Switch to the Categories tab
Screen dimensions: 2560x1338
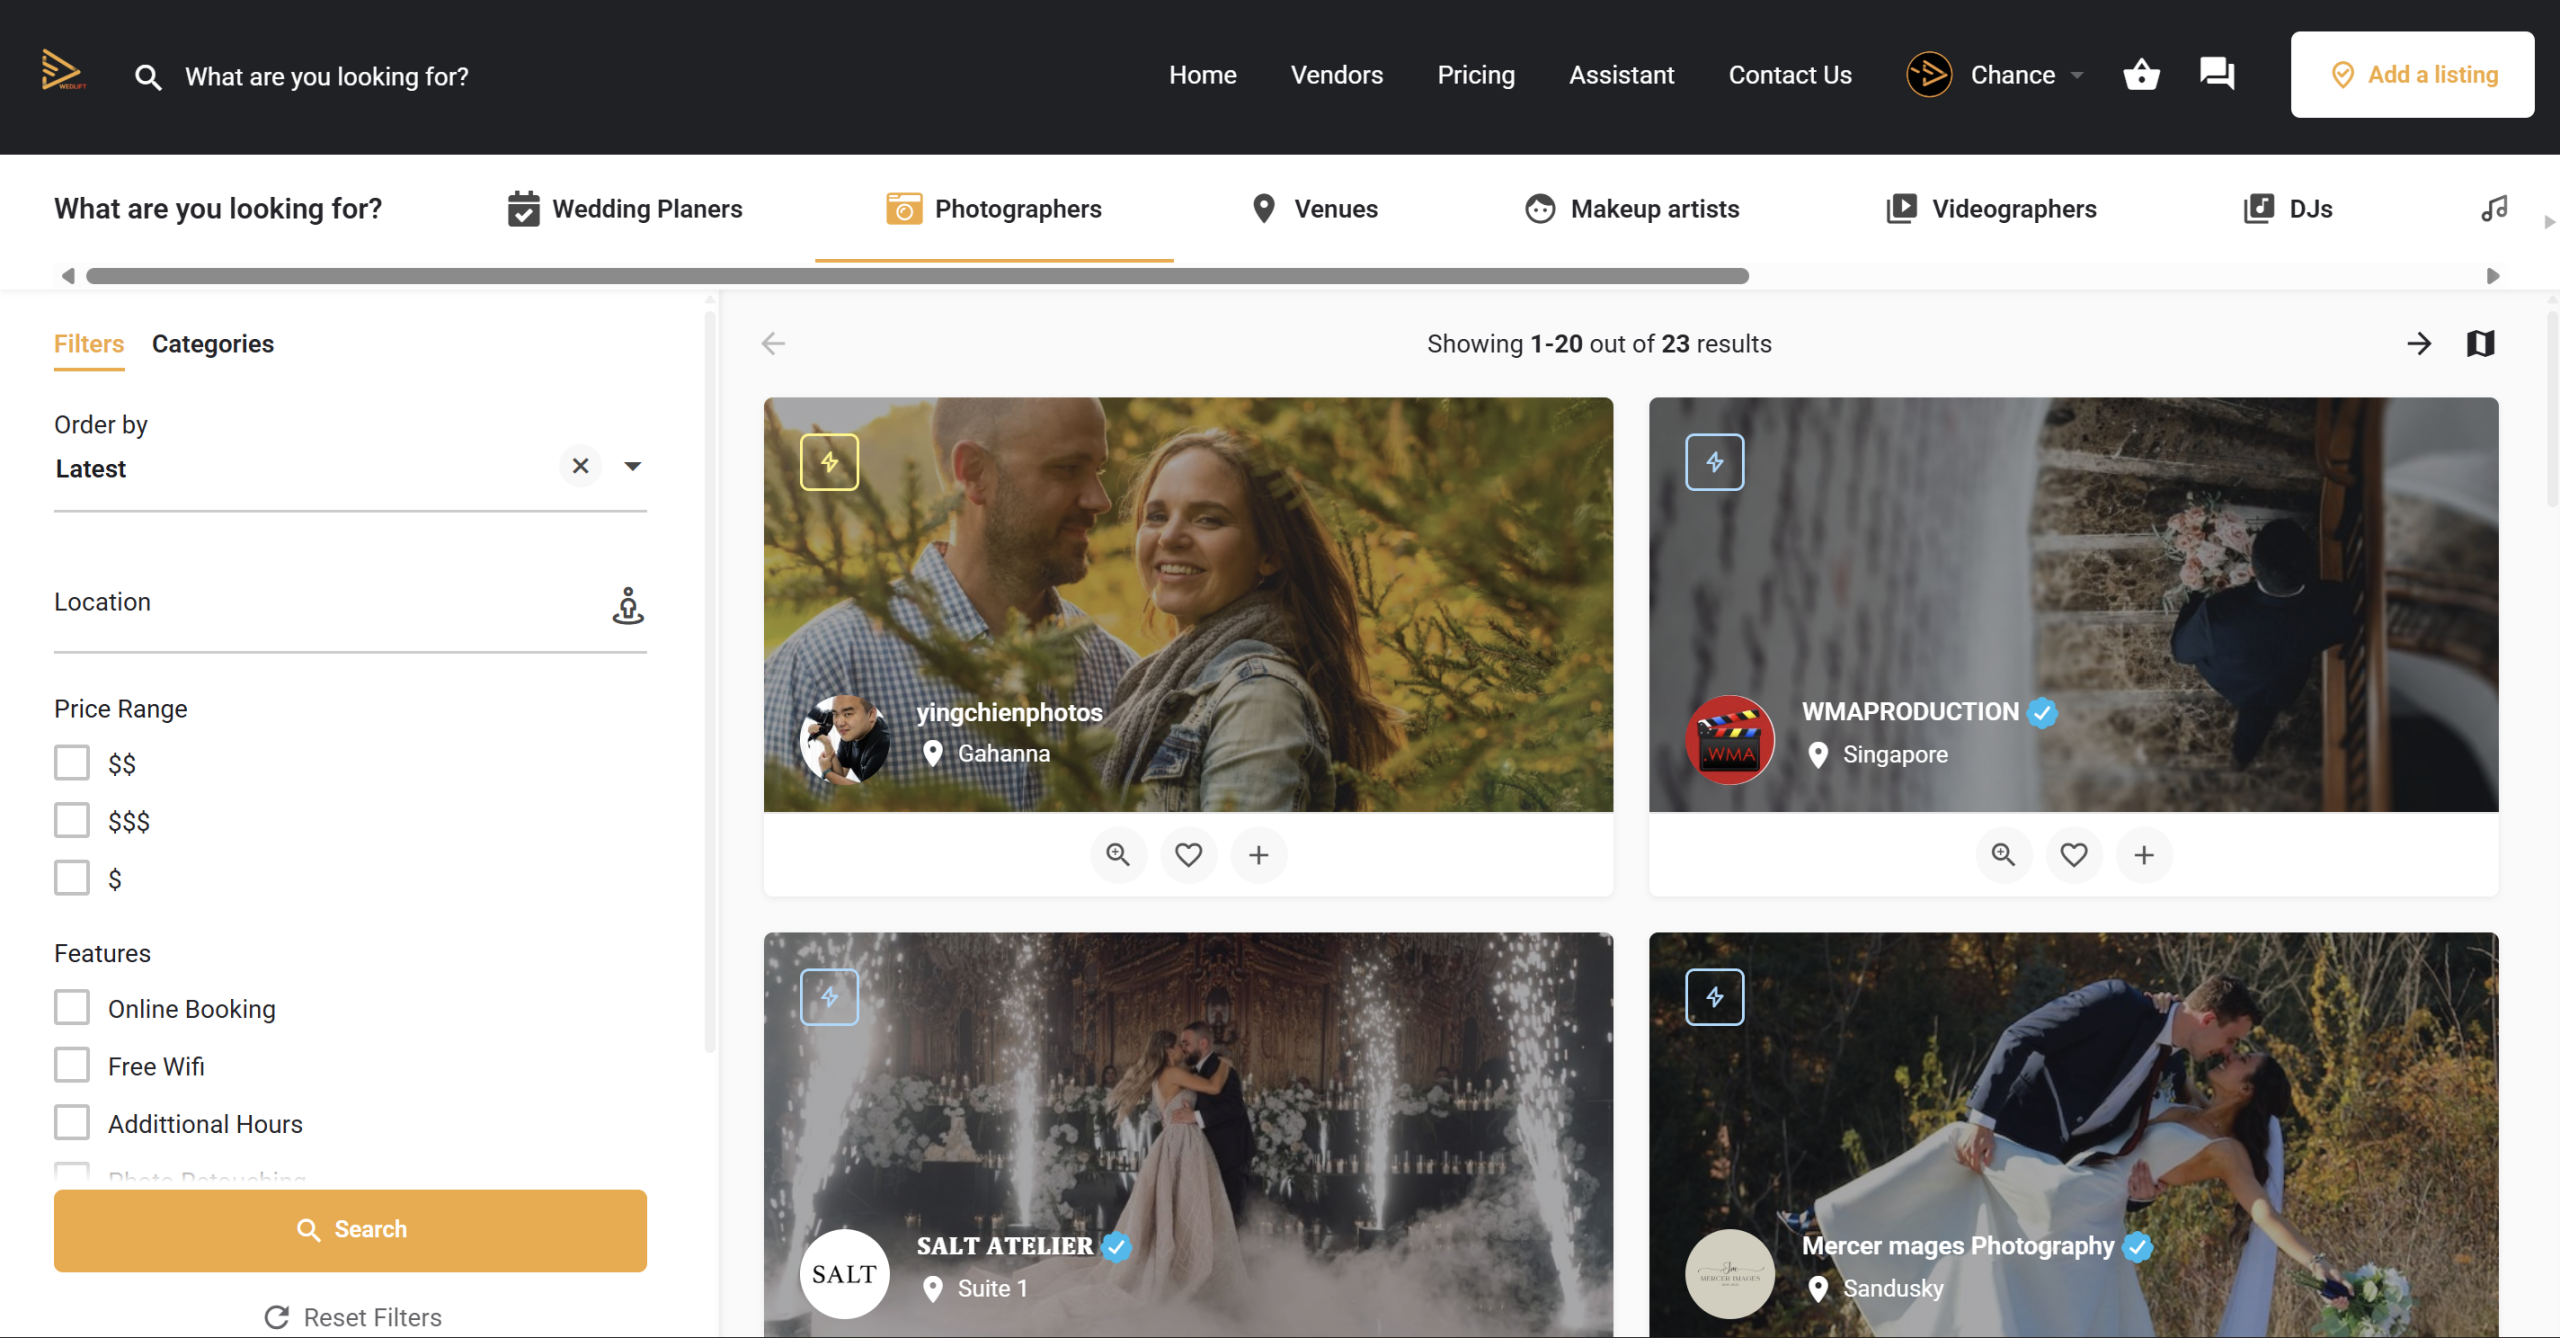pyautogui.click(x=213, y=344)
